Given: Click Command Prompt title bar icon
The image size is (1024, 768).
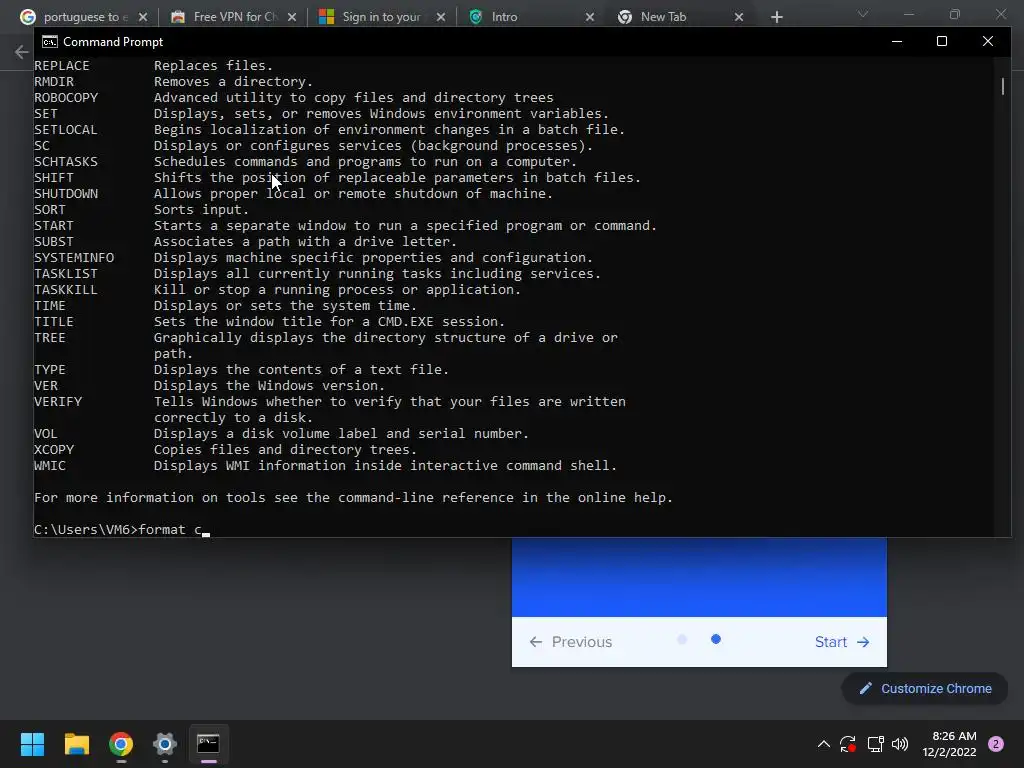Looking at the screenshot, I should coord(50,42).
